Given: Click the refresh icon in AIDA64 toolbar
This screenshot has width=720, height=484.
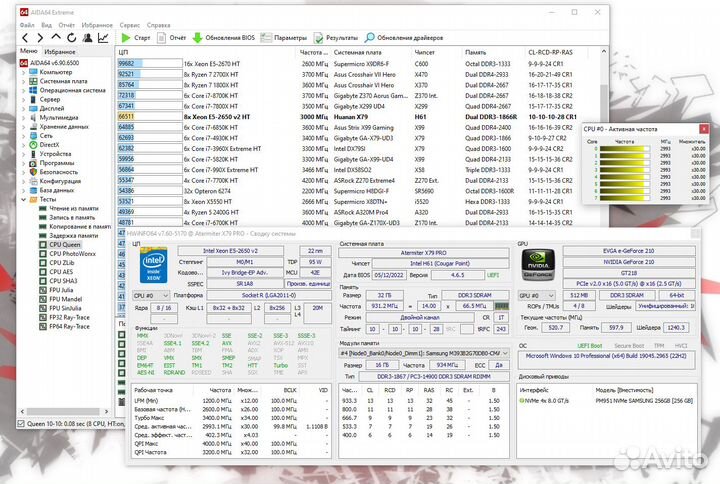Looking at the screenshot, I should tap(72, 38).
